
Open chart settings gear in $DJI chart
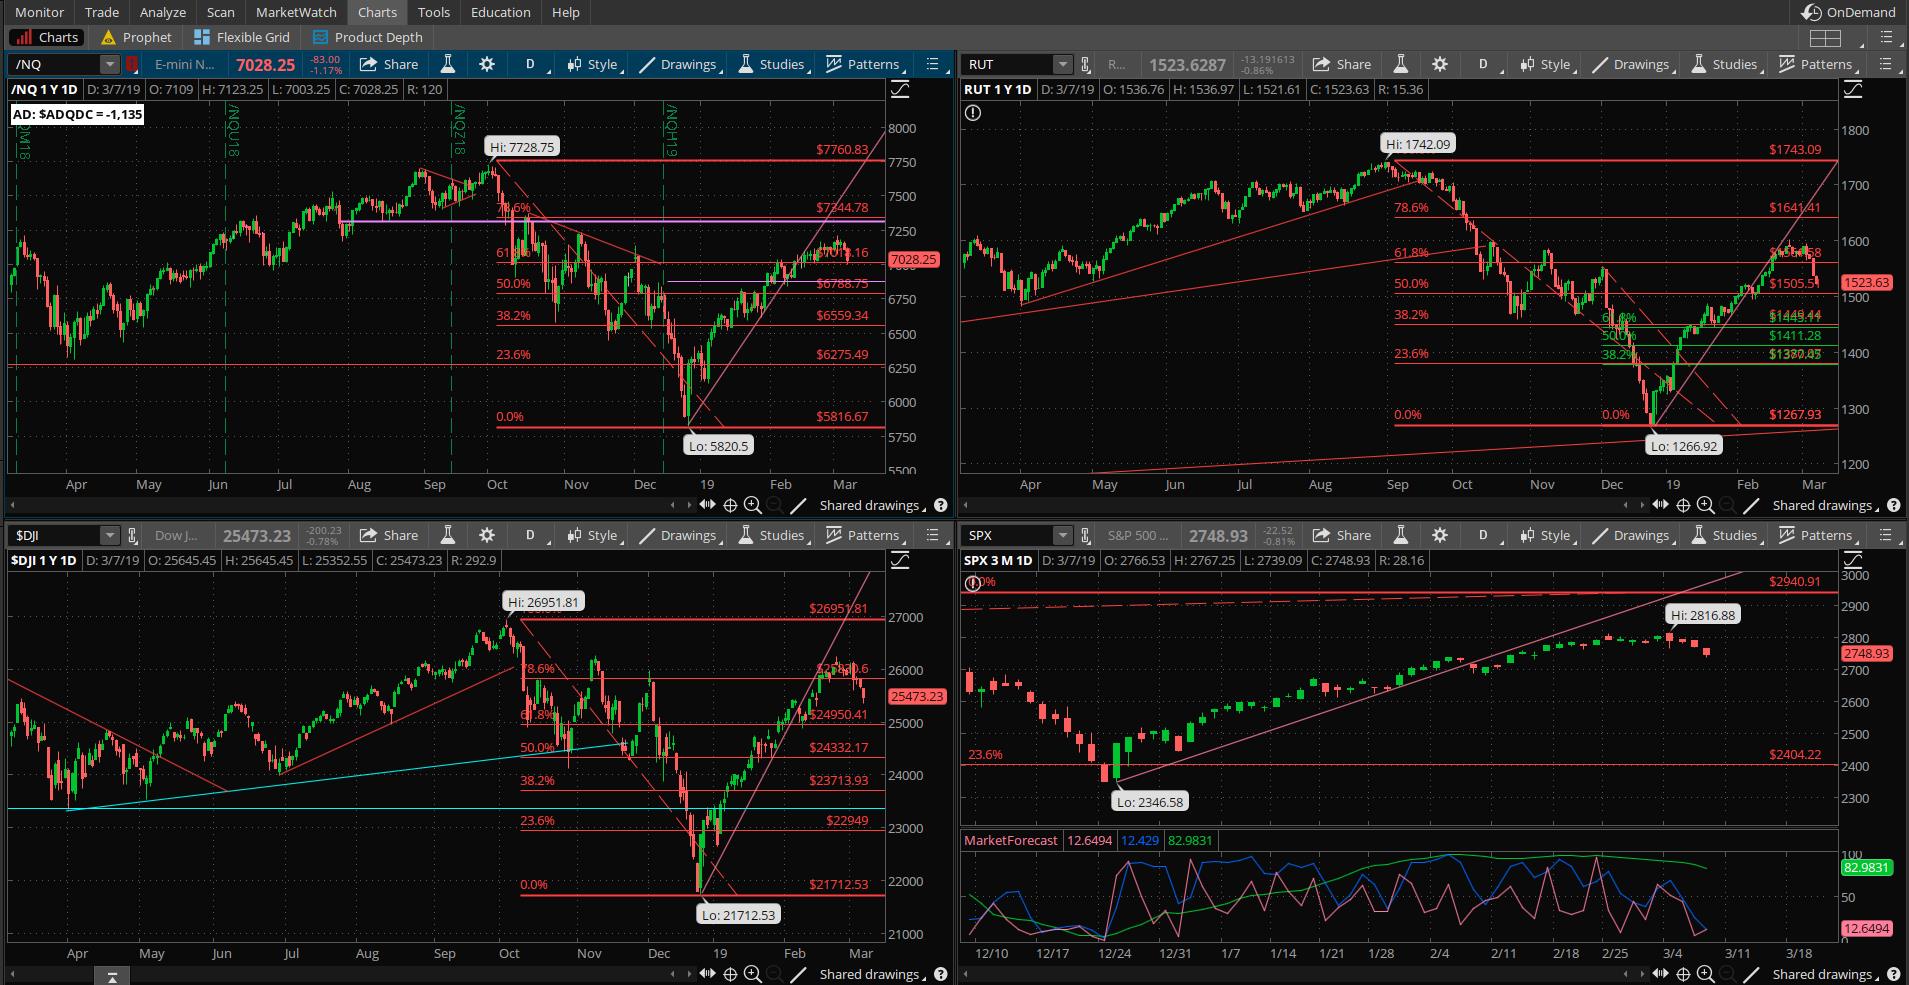[x=487, y=535]
